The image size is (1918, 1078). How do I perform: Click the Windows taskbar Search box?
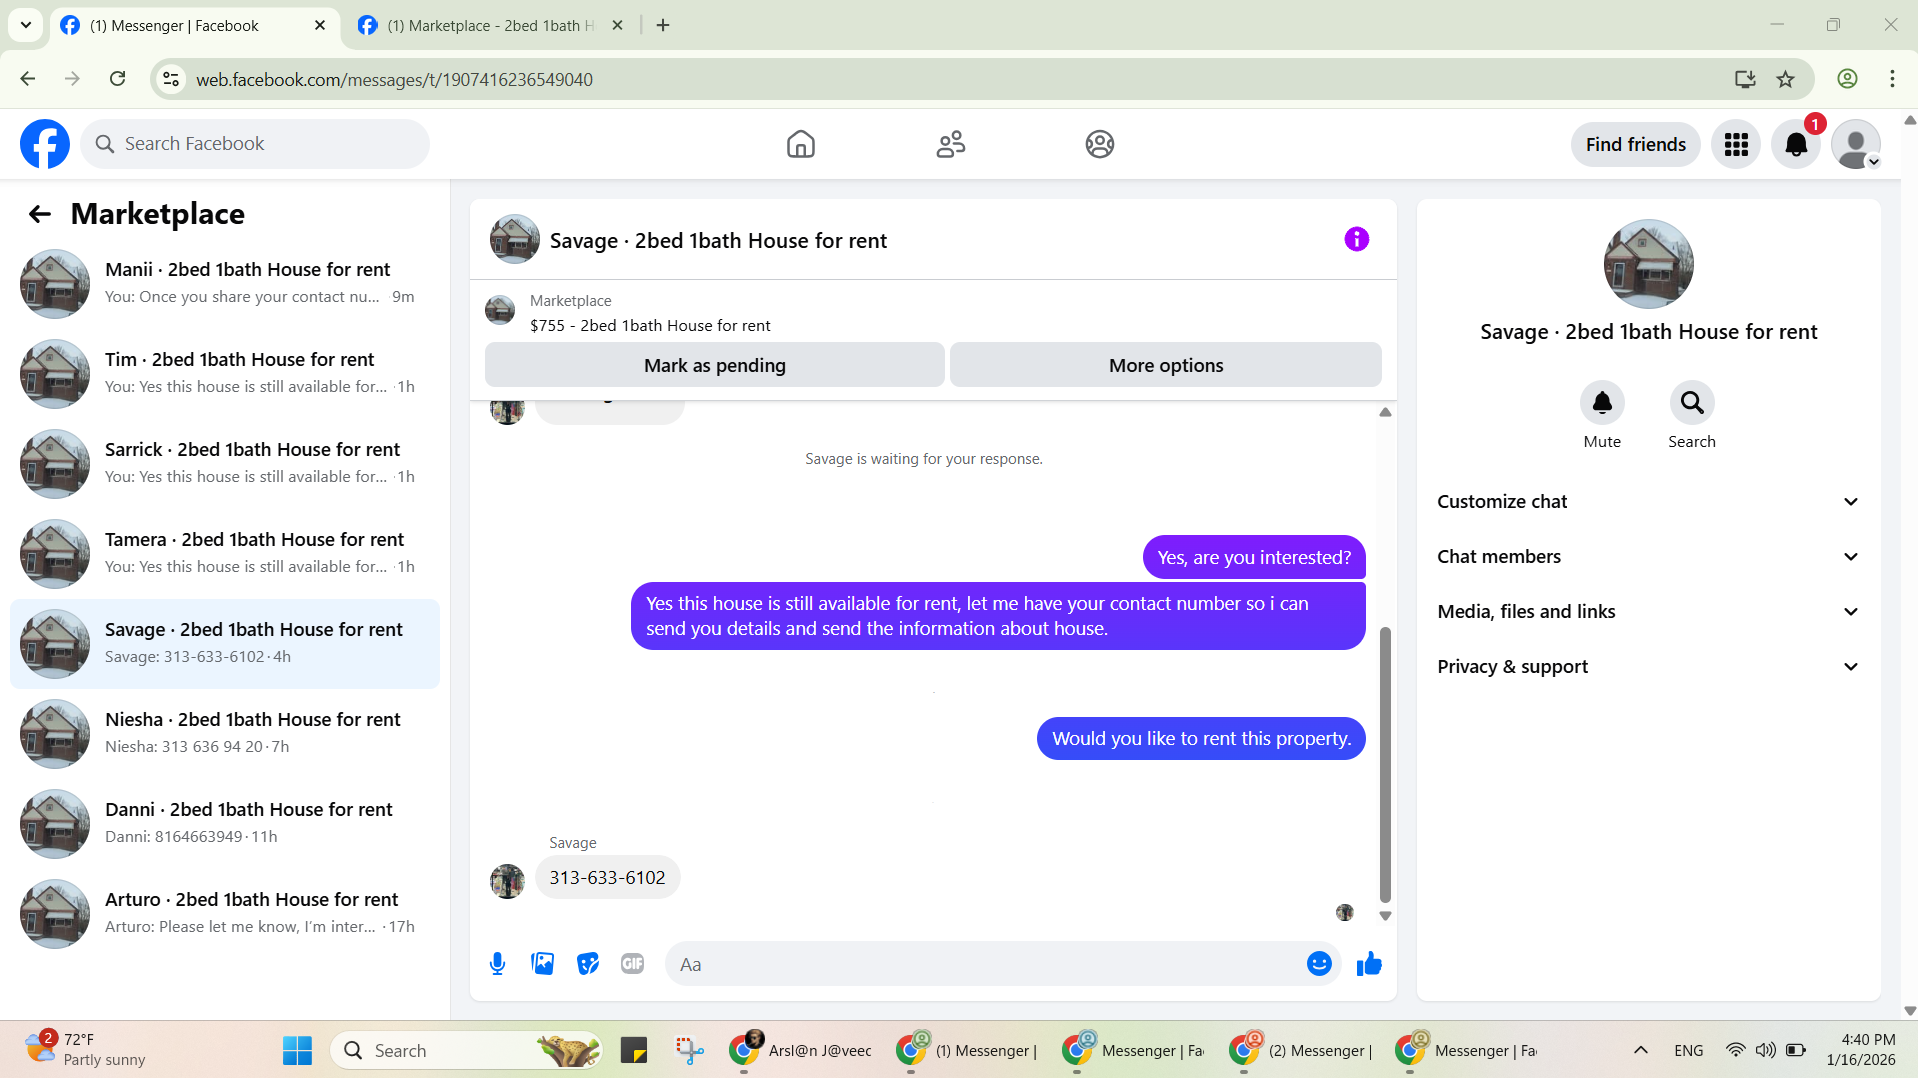(467, 1050)
